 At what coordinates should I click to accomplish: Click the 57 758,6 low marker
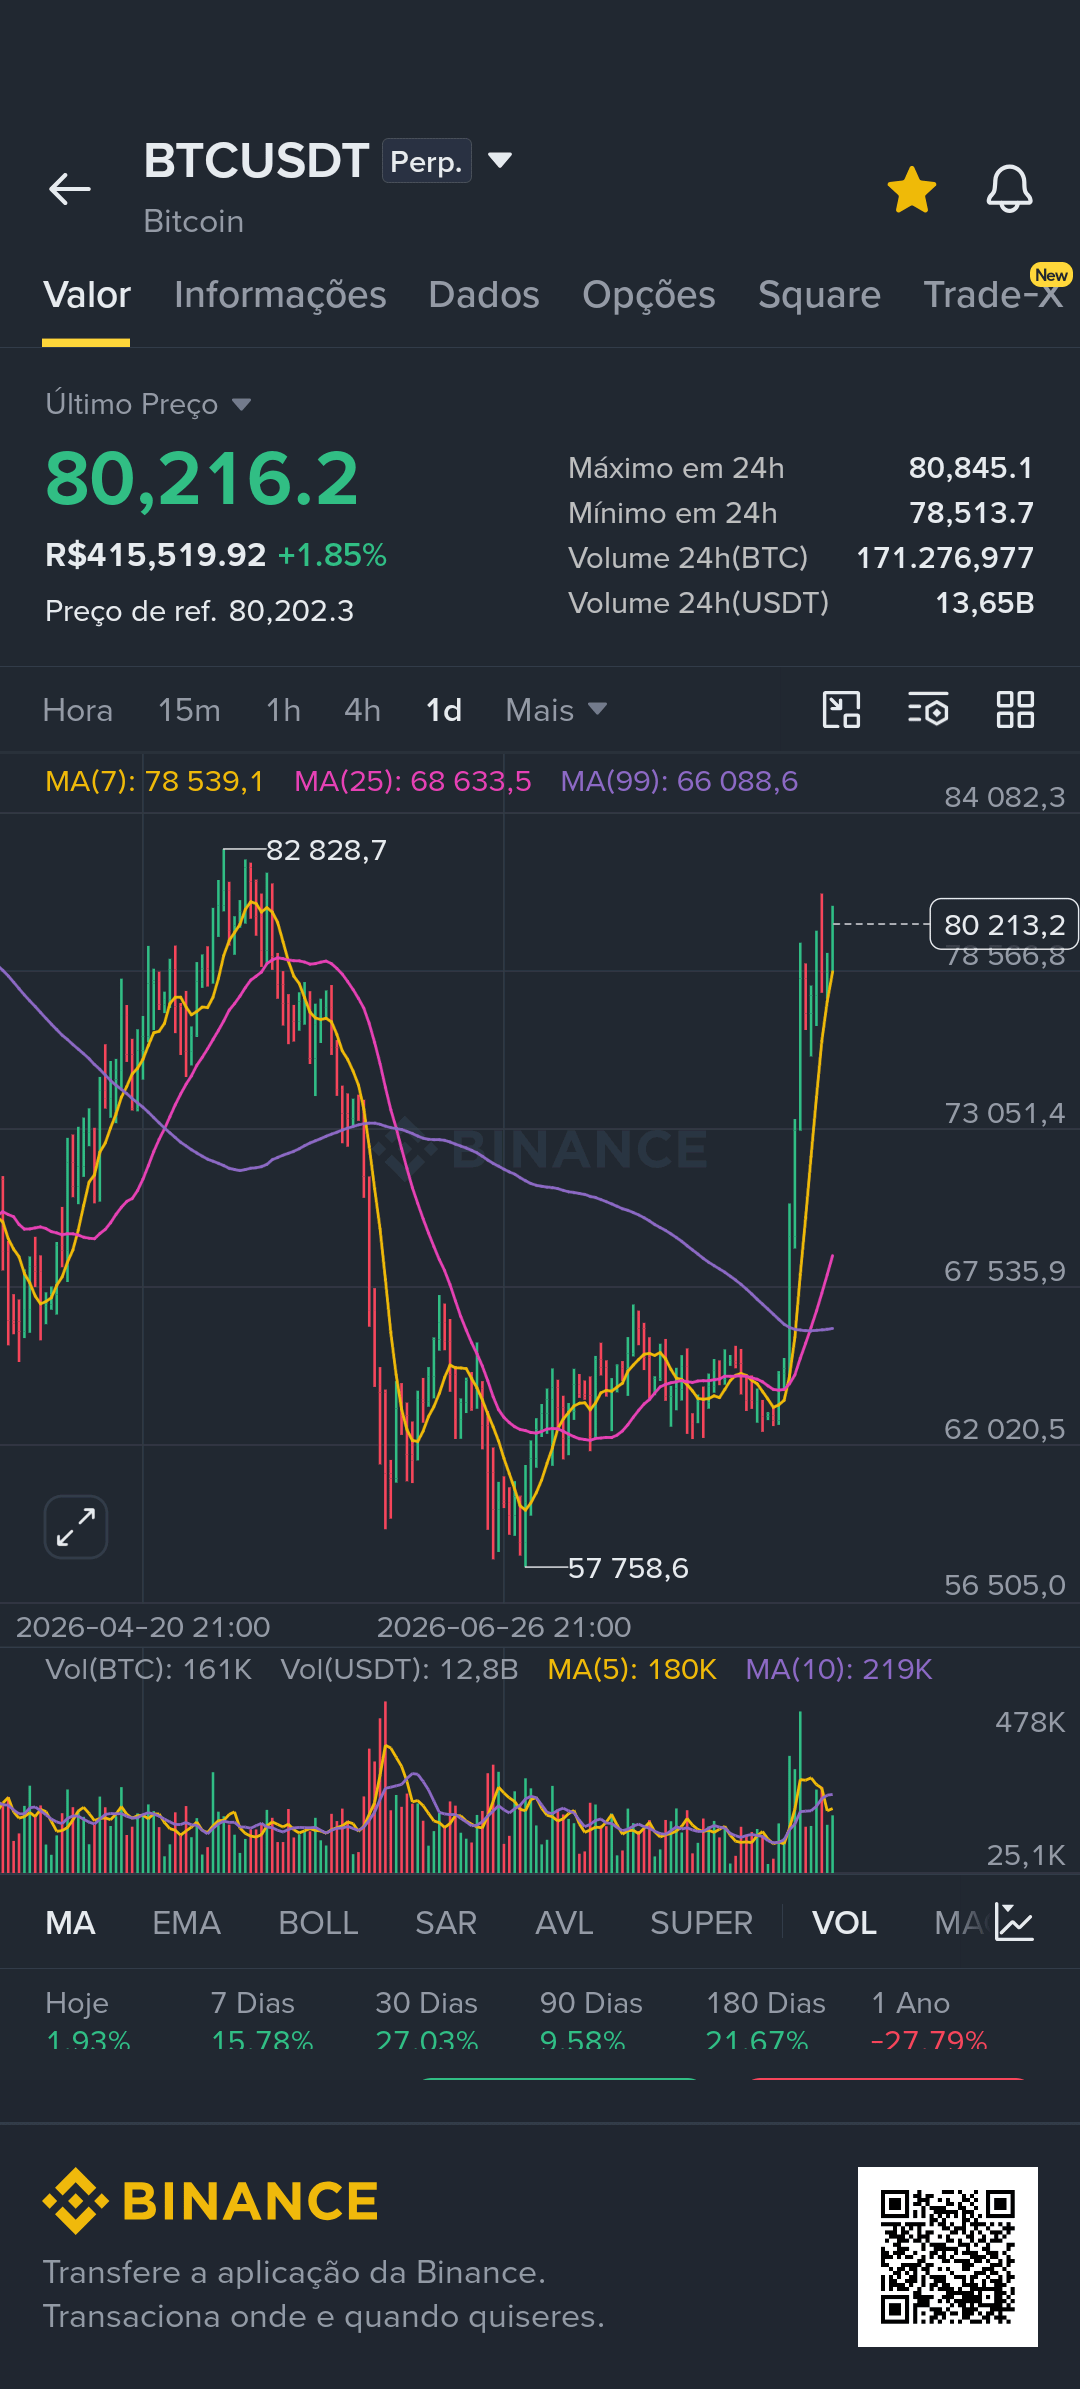(628, 1567)
